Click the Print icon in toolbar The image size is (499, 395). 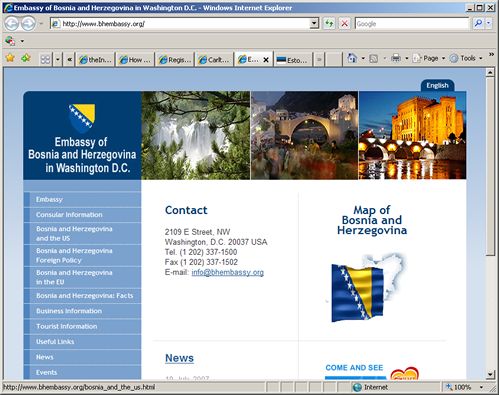tap(396, 58)
